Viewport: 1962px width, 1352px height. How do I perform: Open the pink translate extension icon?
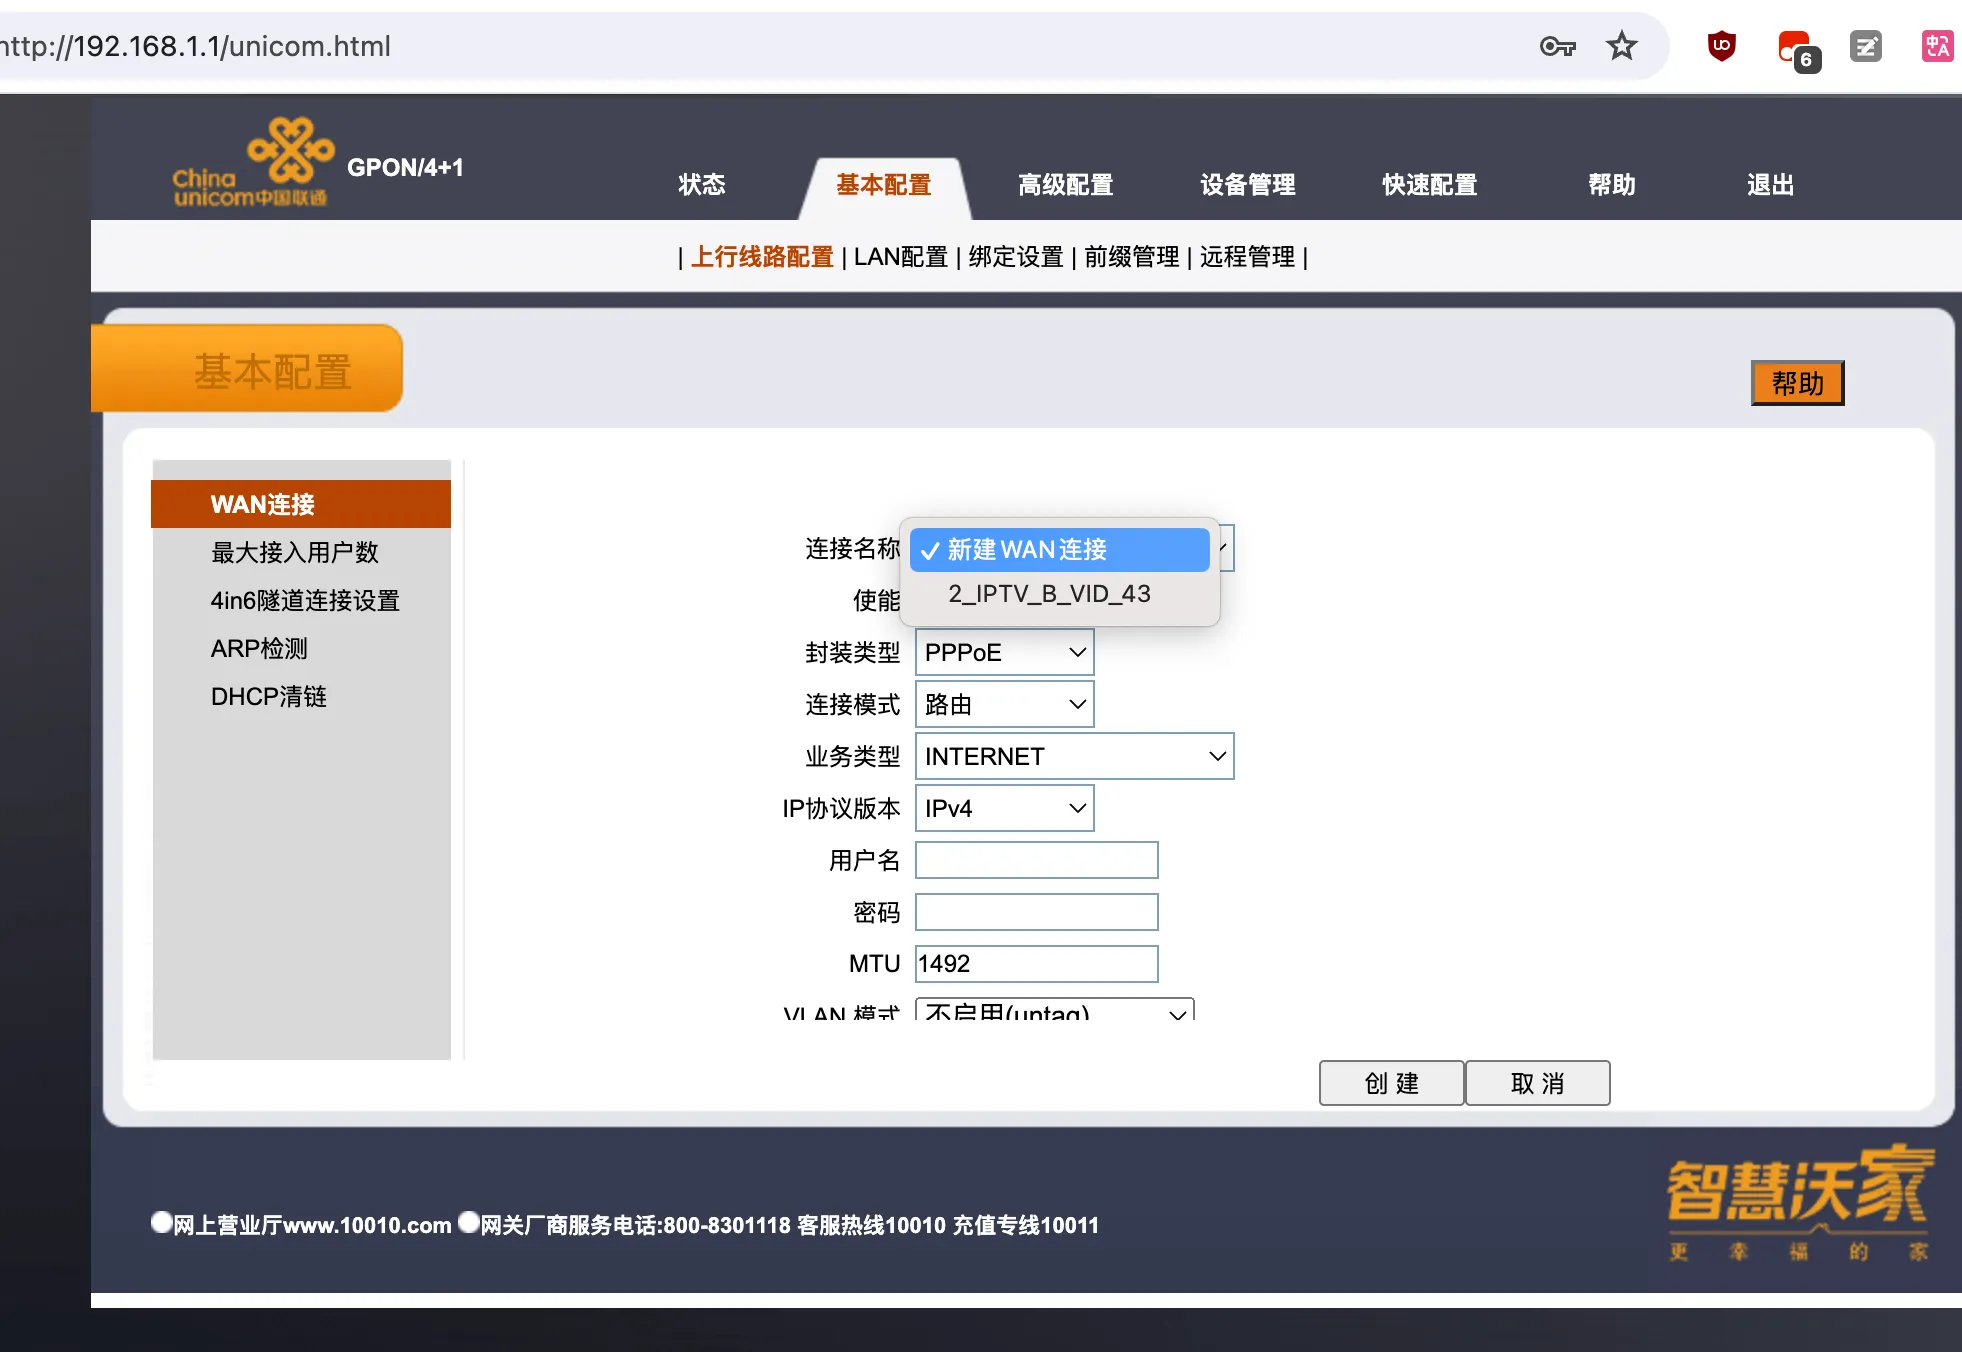1937,46
